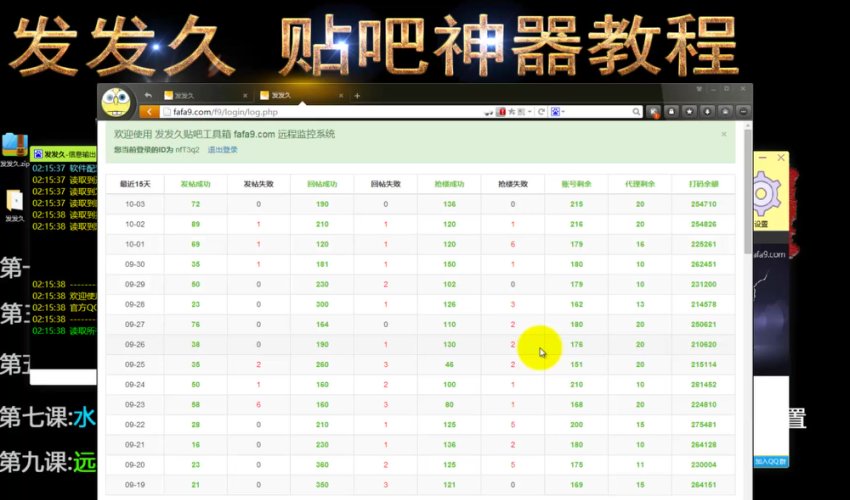Click the minimize button of the yellow settings window
The image size is (850, 500).
(x=762, y=158)
